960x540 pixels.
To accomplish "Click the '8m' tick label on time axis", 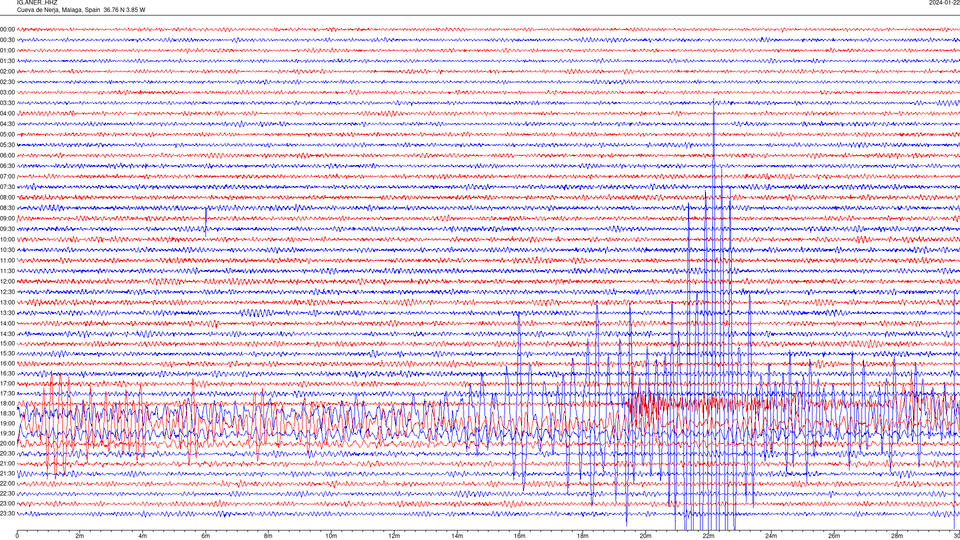I will pyautogui.click(x=268, y=536).
